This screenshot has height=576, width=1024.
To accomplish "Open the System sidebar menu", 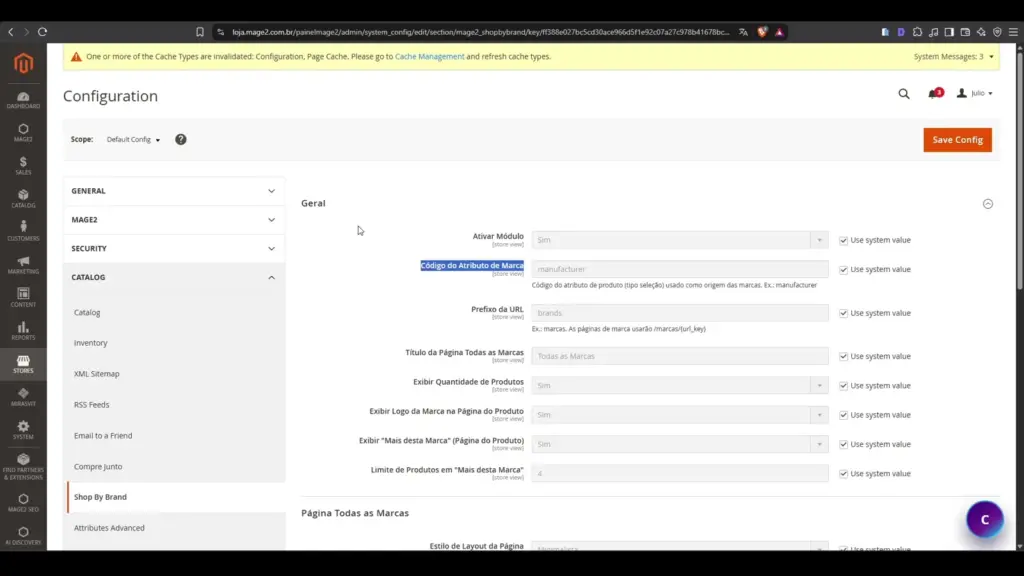I will [x=24, y=430].
